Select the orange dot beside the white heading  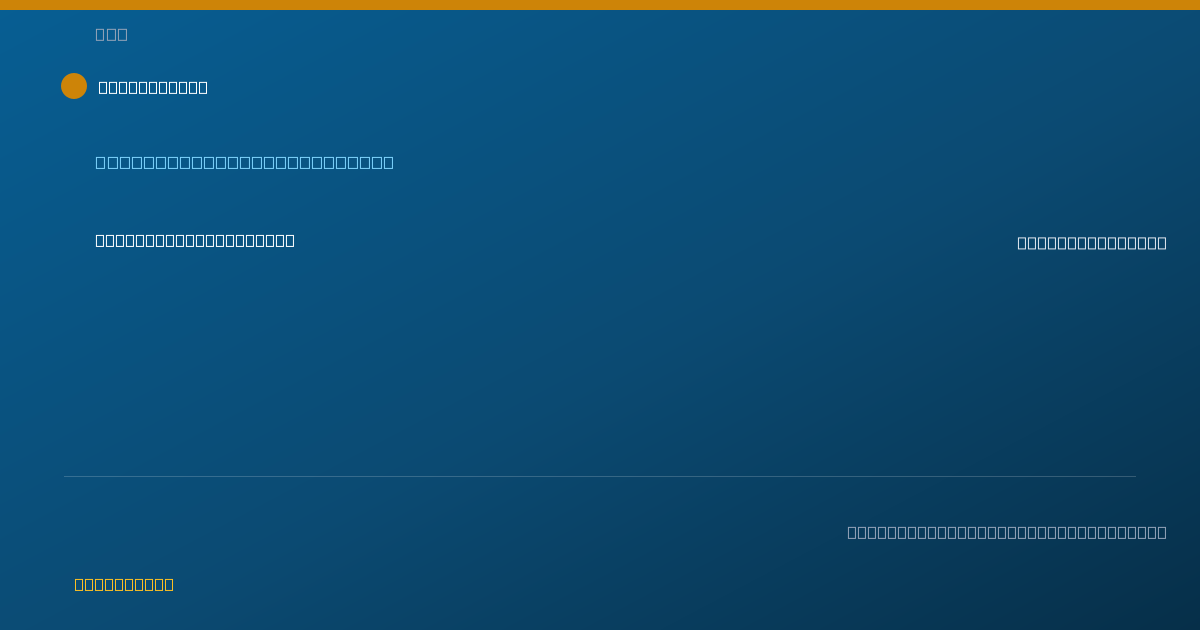(x=74, y=86)
